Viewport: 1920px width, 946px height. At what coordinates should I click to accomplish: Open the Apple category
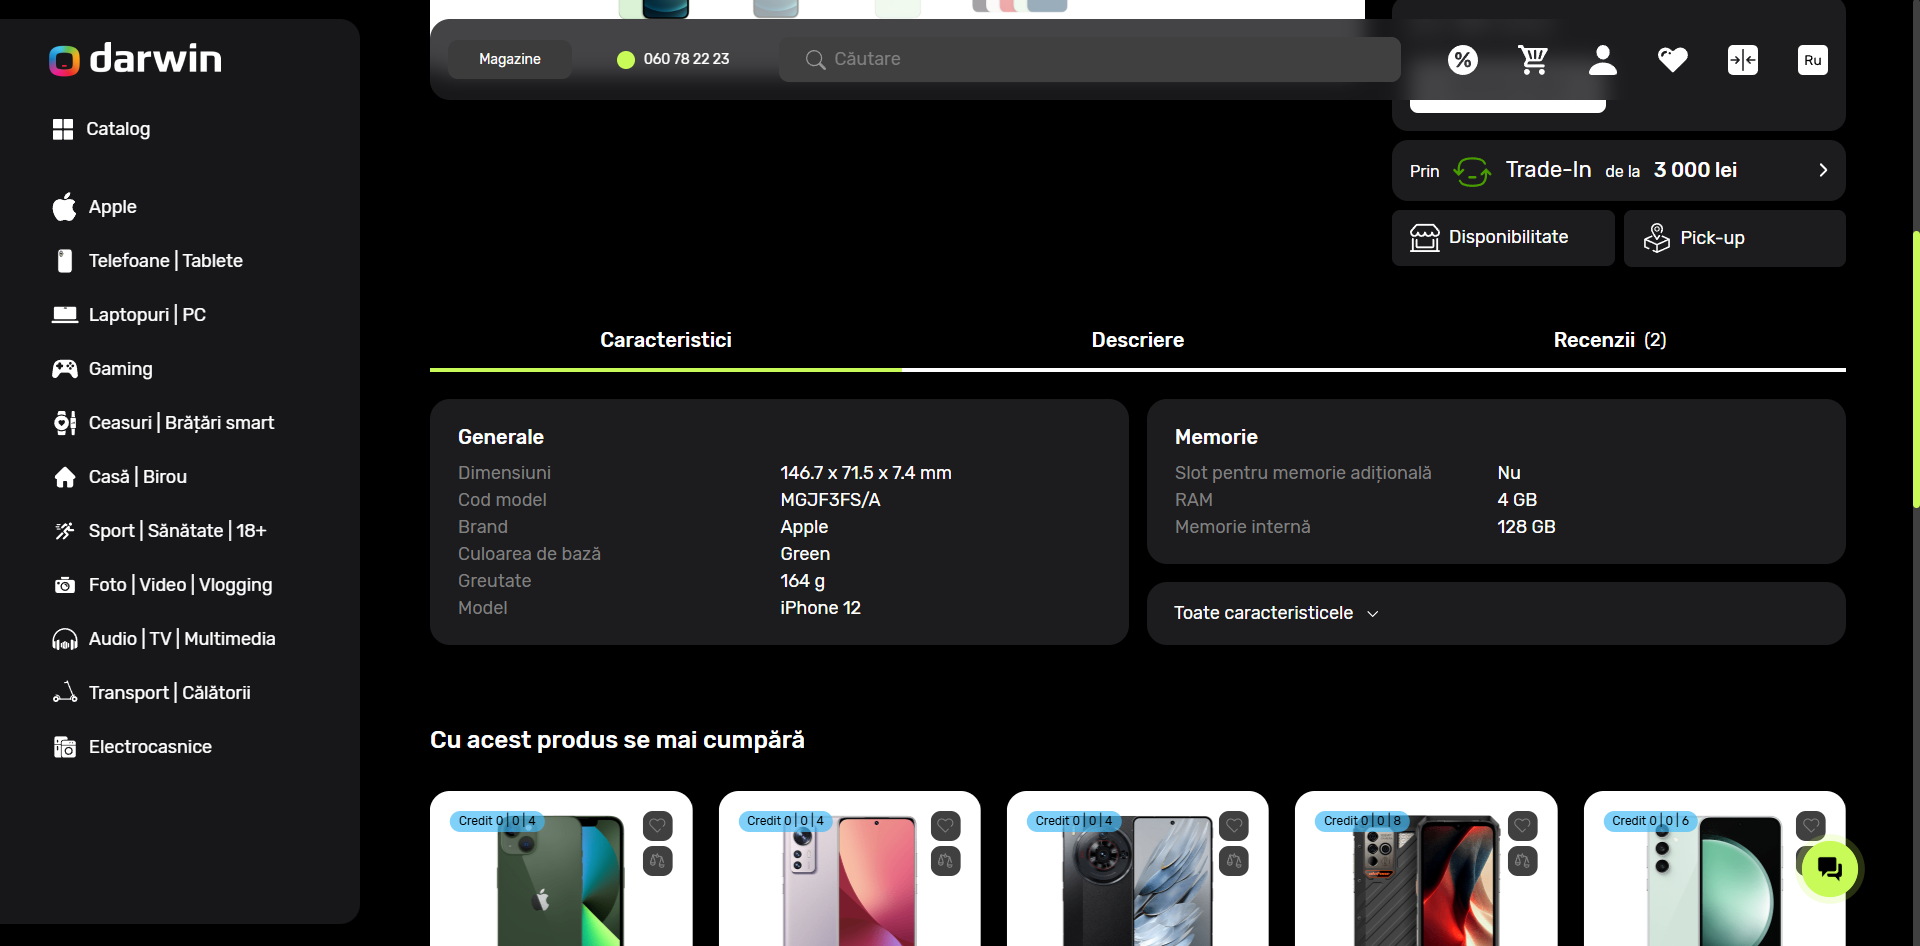tap(94, 207)
